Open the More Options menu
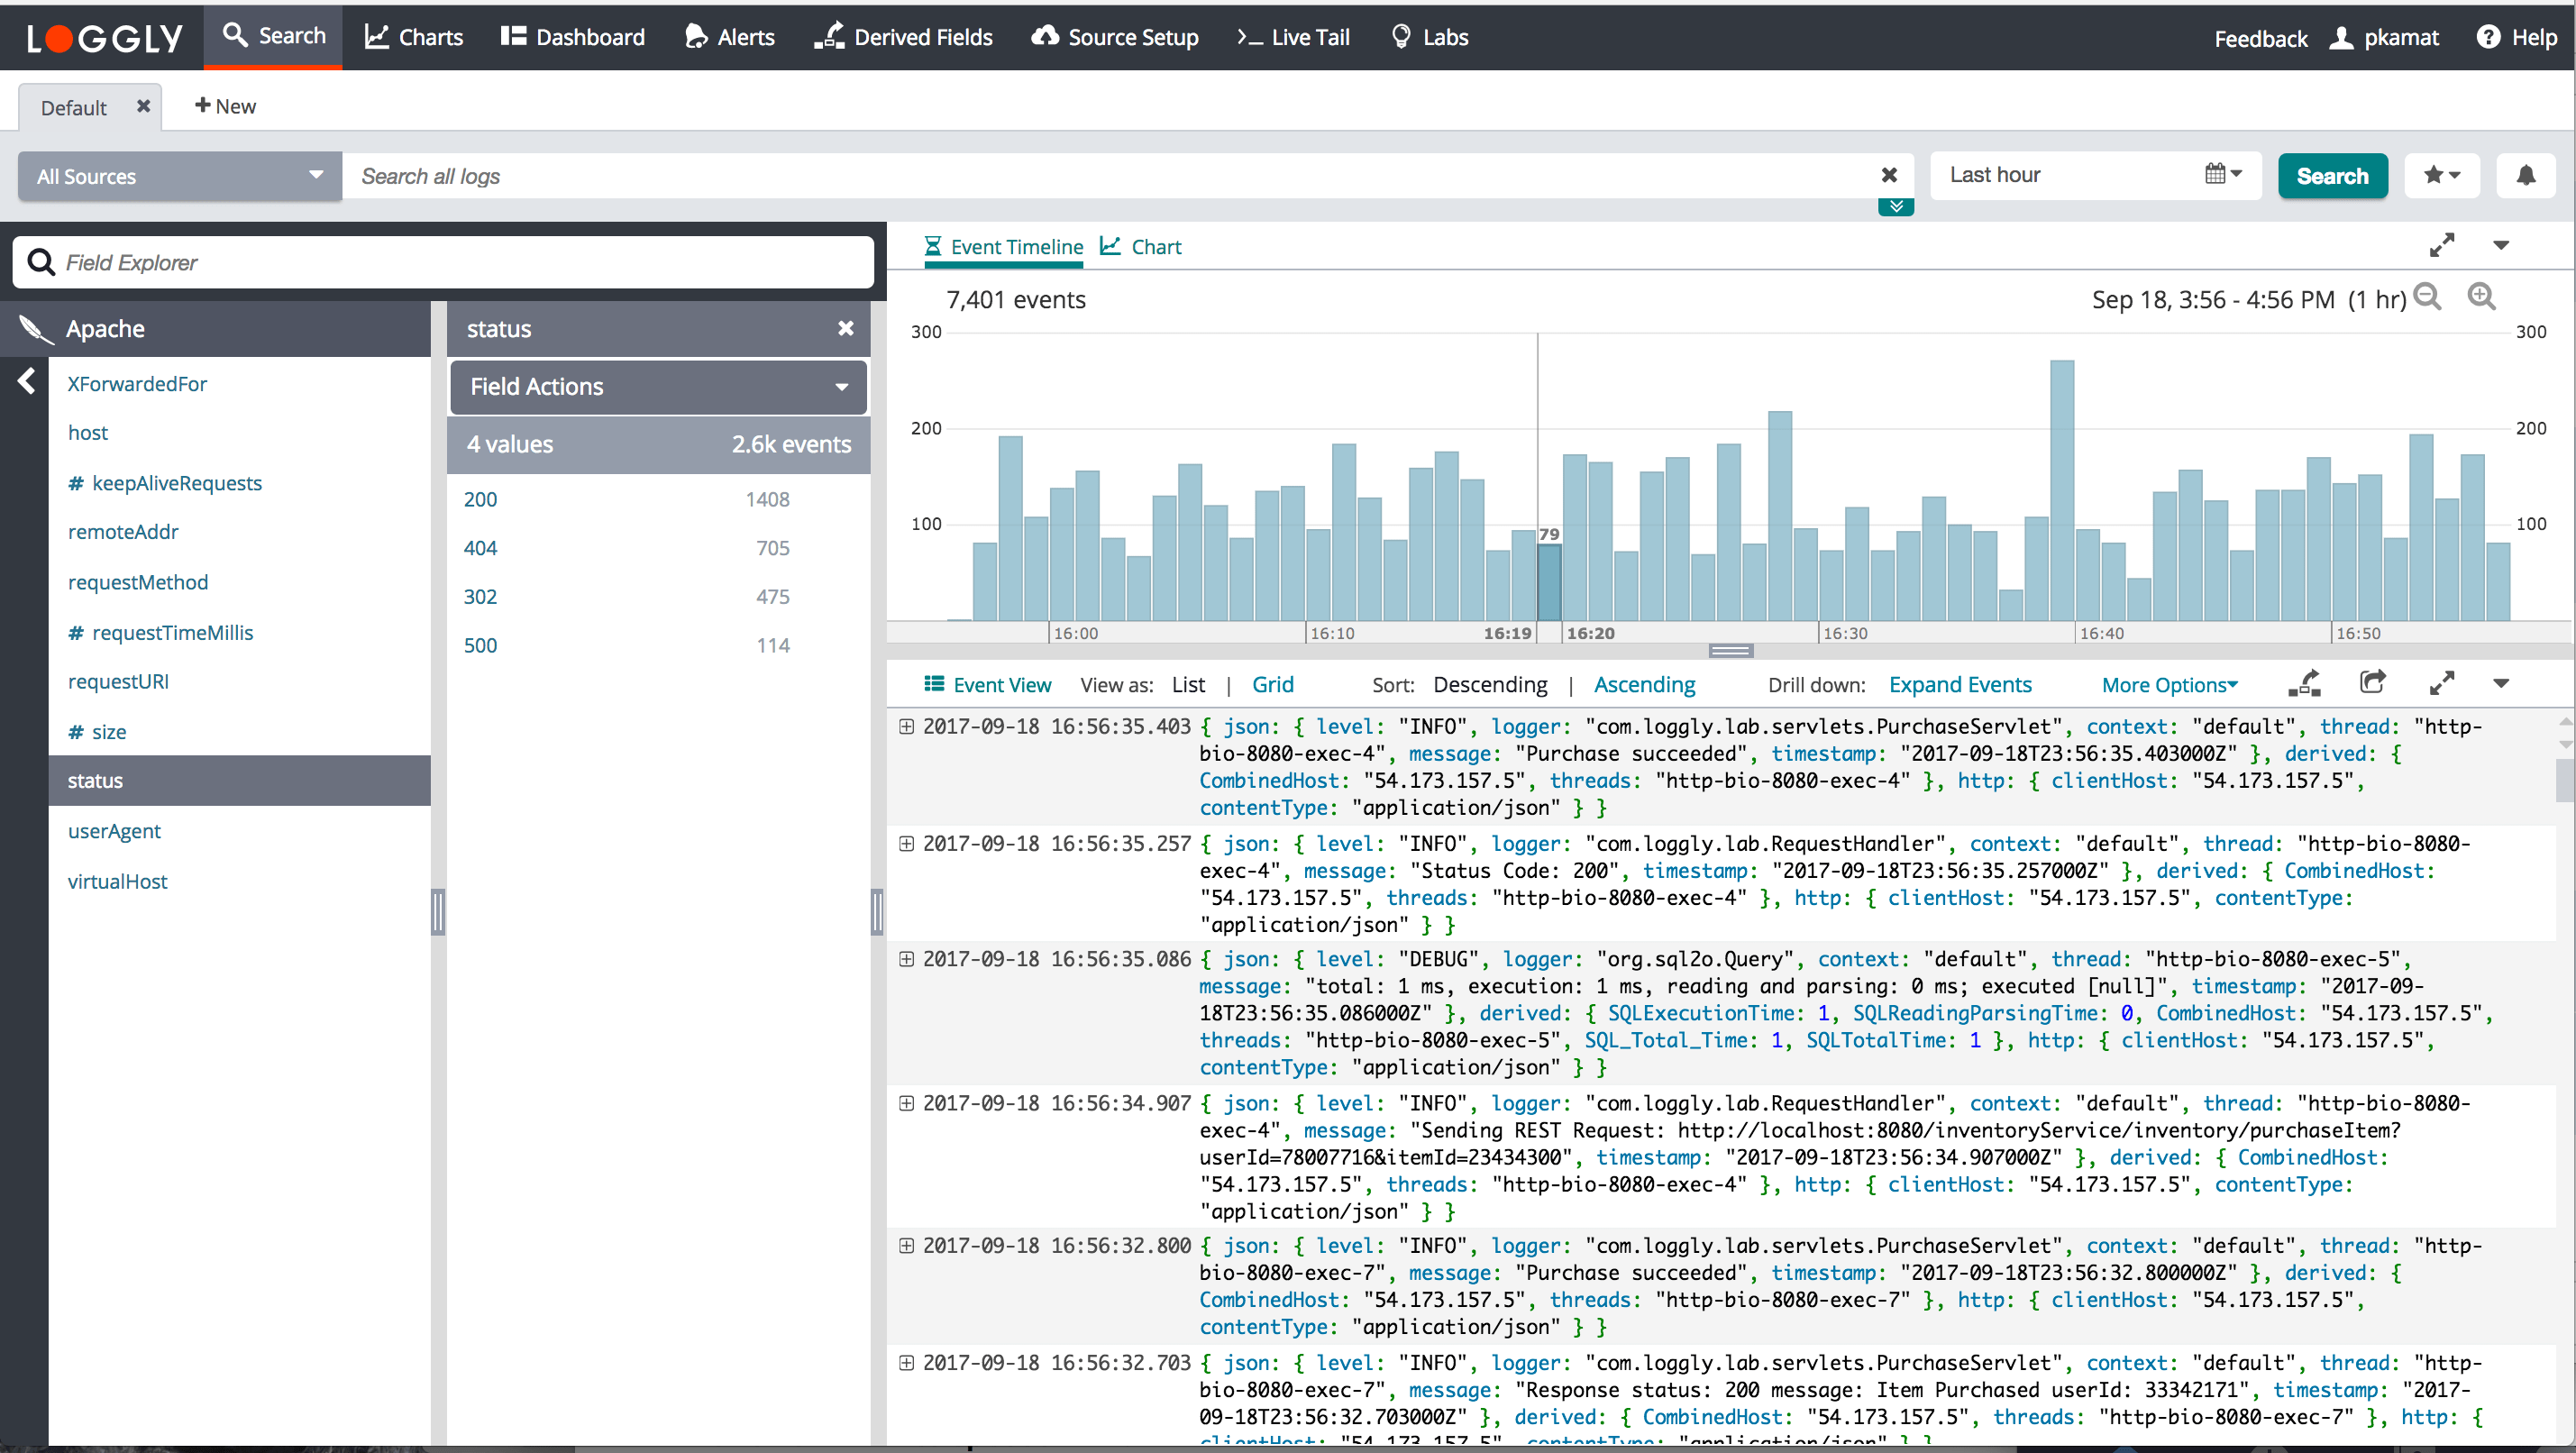 pyautogui.click(x=2168, y=685)
